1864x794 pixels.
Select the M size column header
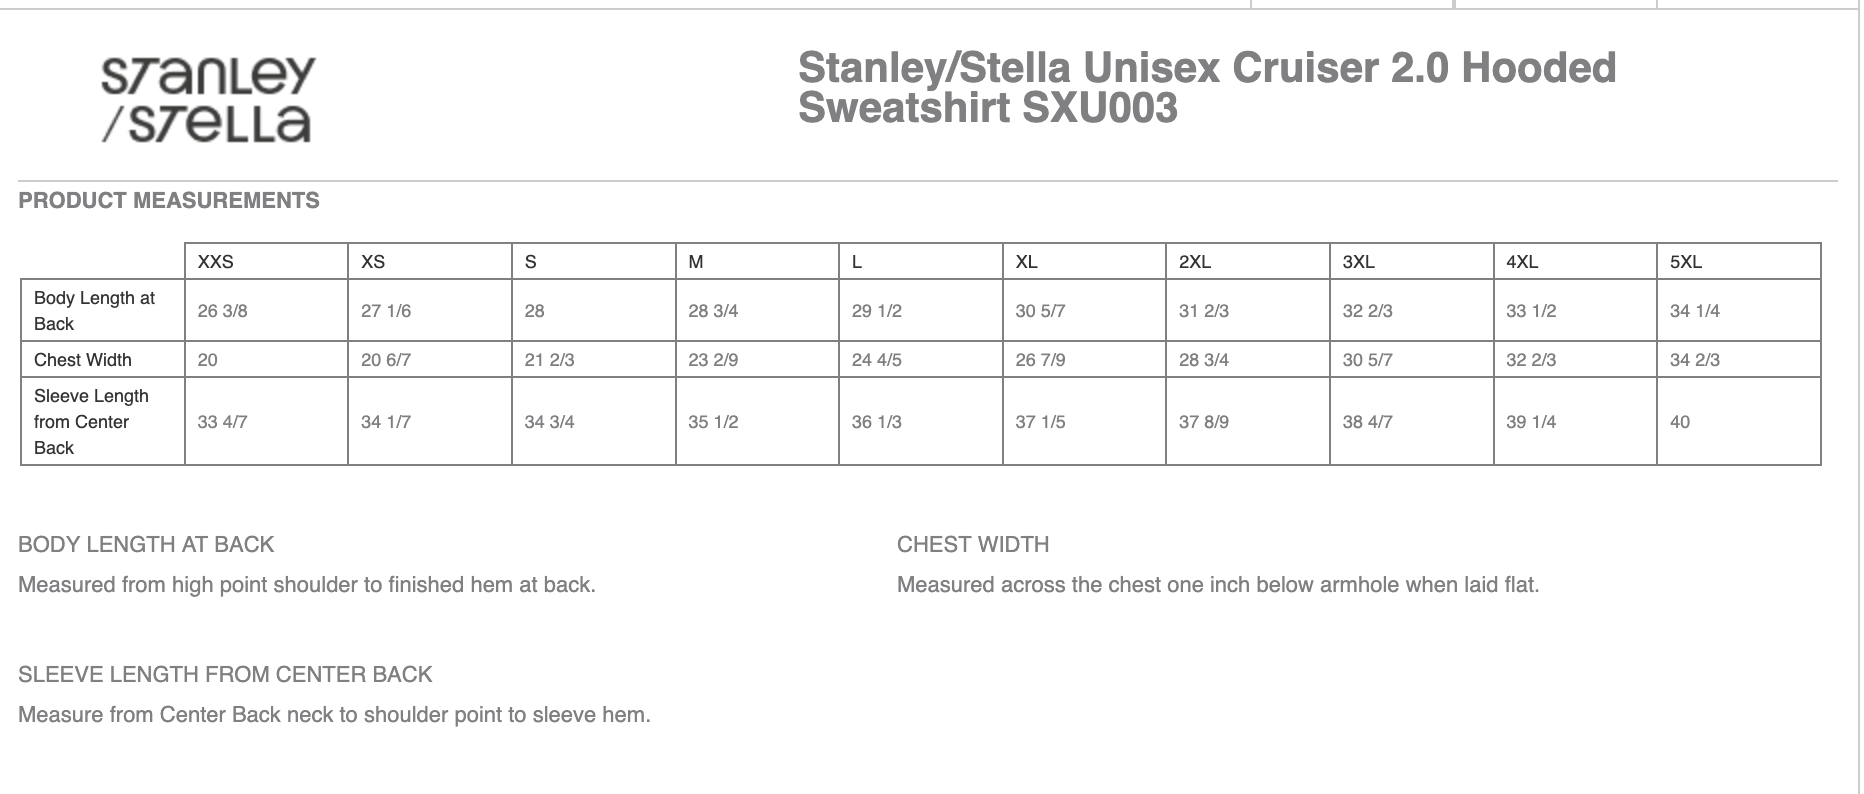(696, 262)
